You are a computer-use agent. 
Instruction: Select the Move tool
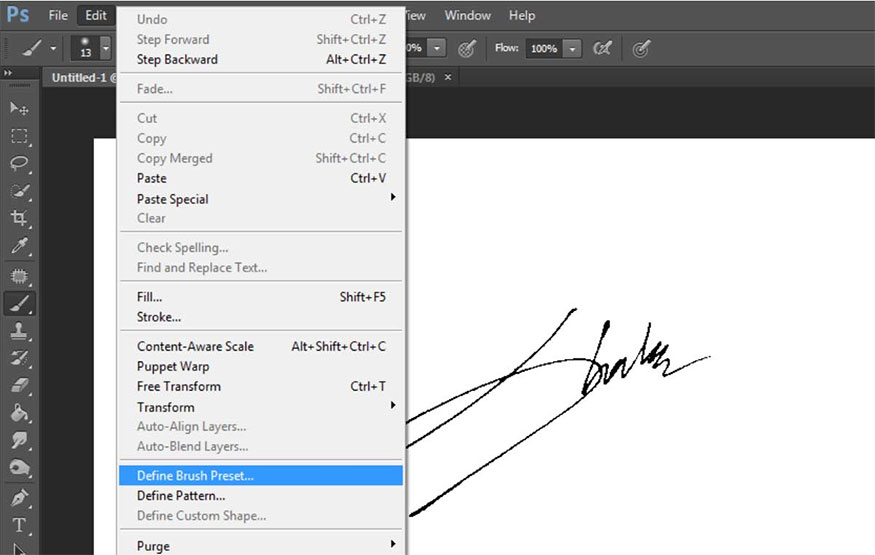(x=19, y=108)
